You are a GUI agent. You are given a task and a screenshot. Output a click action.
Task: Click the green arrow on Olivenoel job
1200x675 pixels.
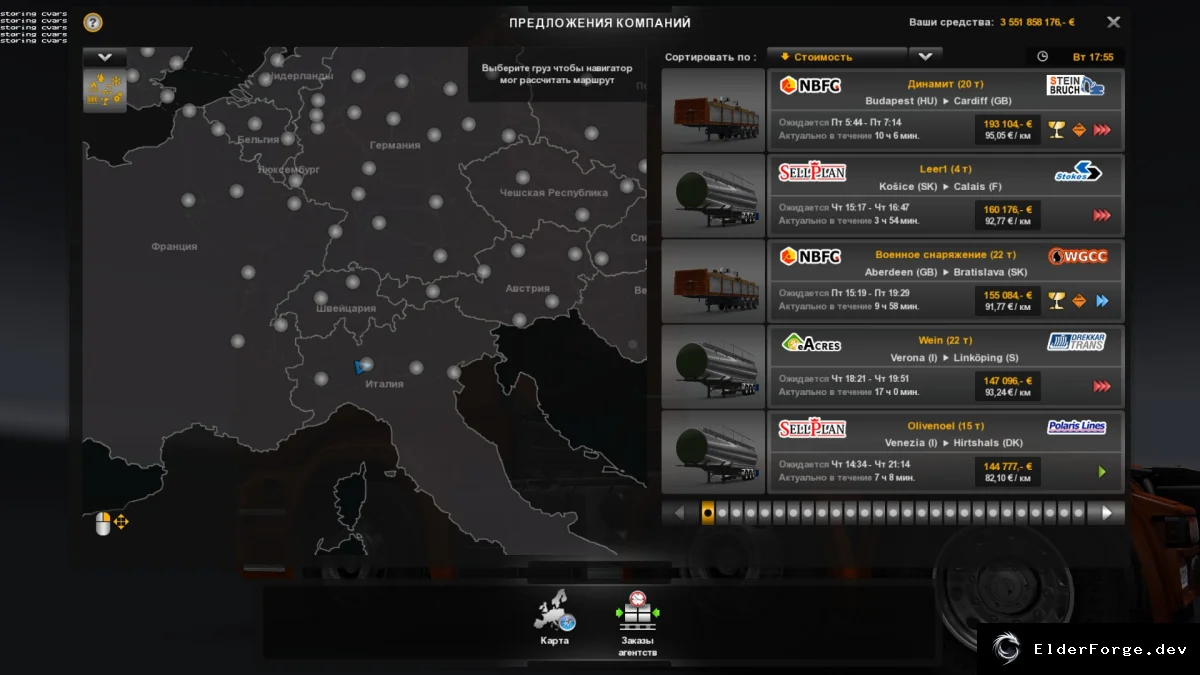pos(1102,472)
